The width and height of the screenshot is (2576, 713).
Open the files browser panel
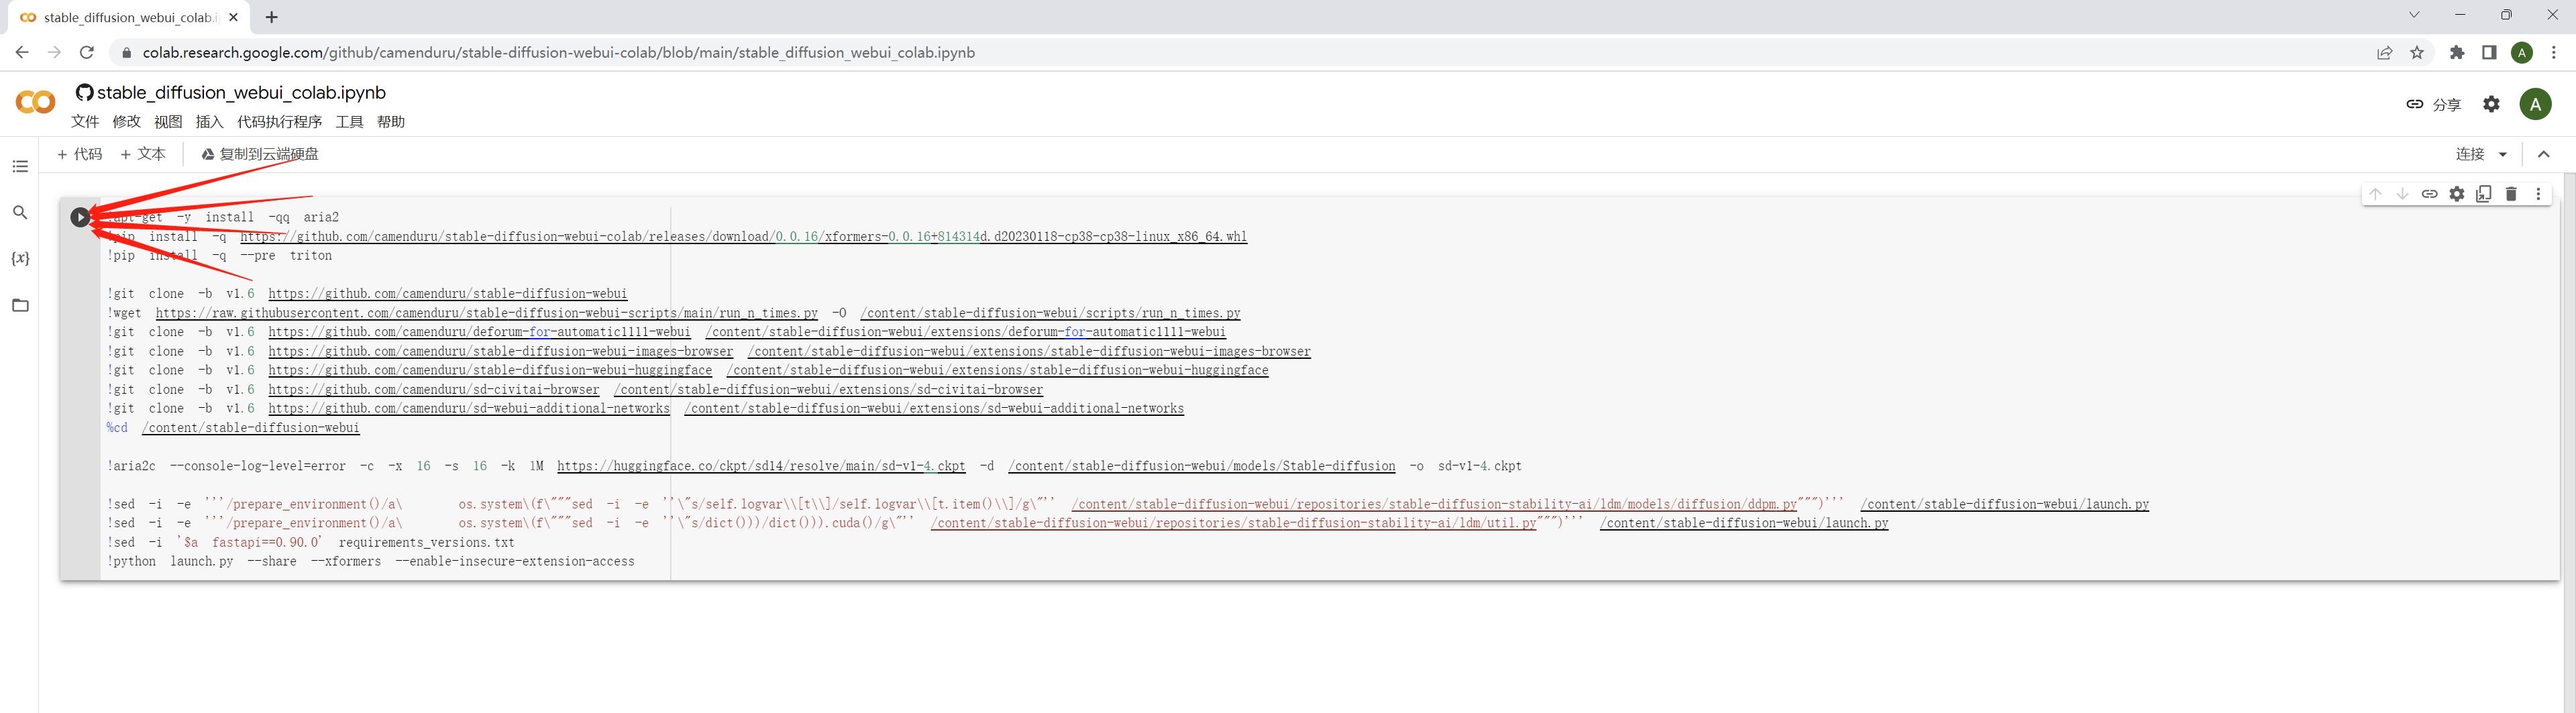(x=20, y=305)
